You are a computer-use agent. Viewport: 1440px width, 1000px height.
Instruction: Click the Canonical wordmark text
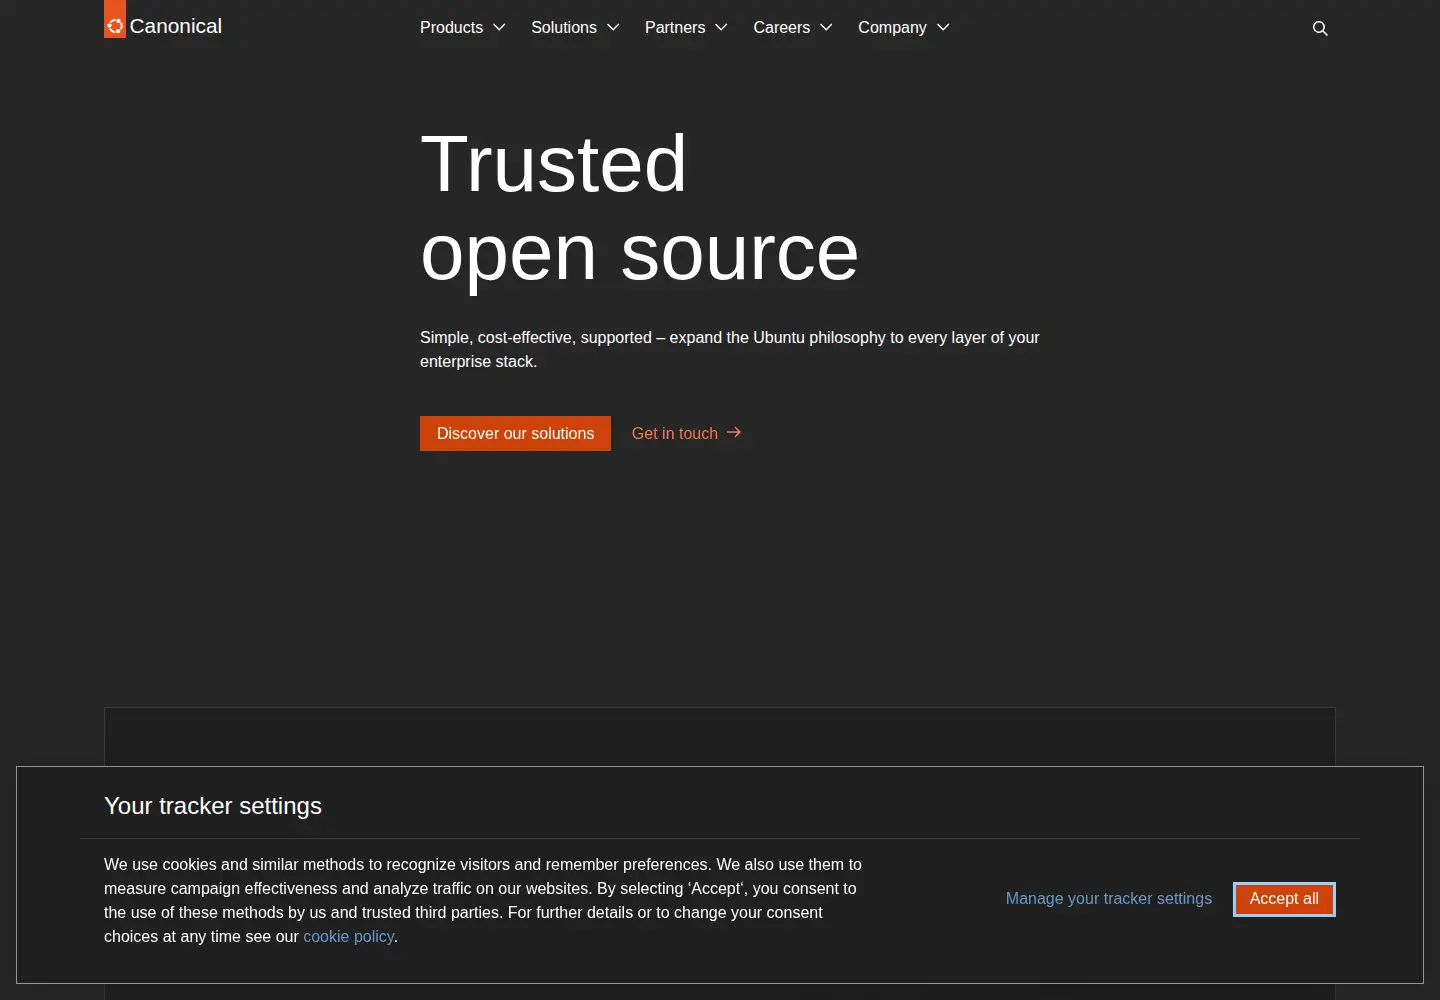click(176, 26)
